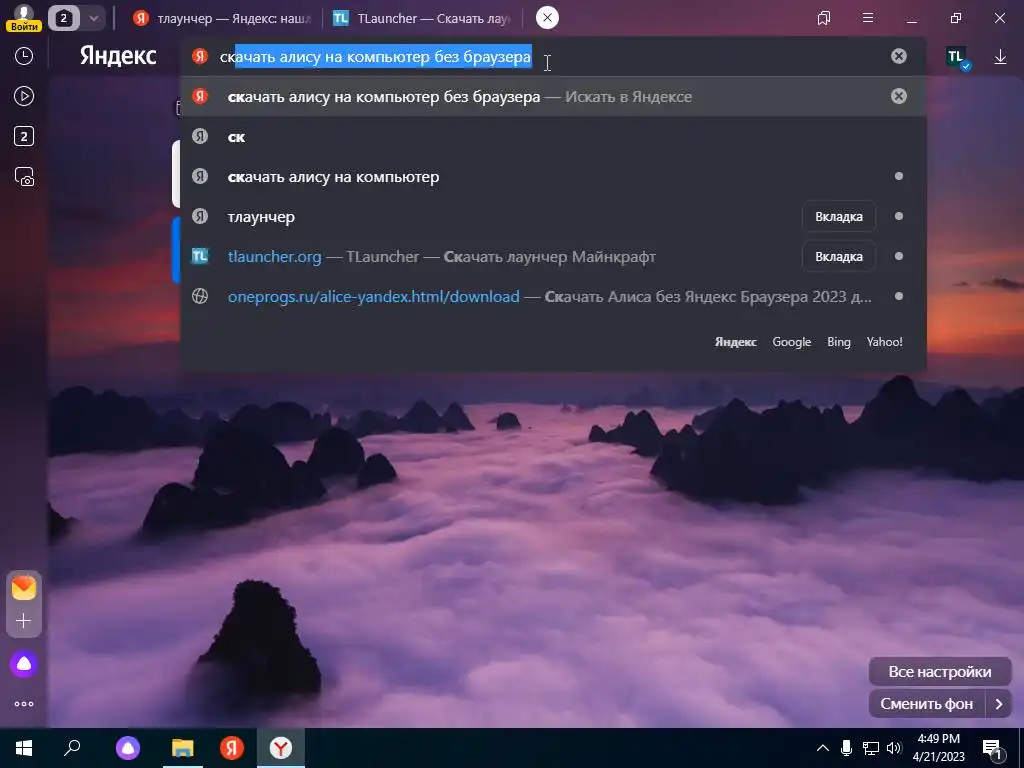The image size is (1024, 768).
Task: Go to next background with chevron arrow
Action: (x=999, y=704)
